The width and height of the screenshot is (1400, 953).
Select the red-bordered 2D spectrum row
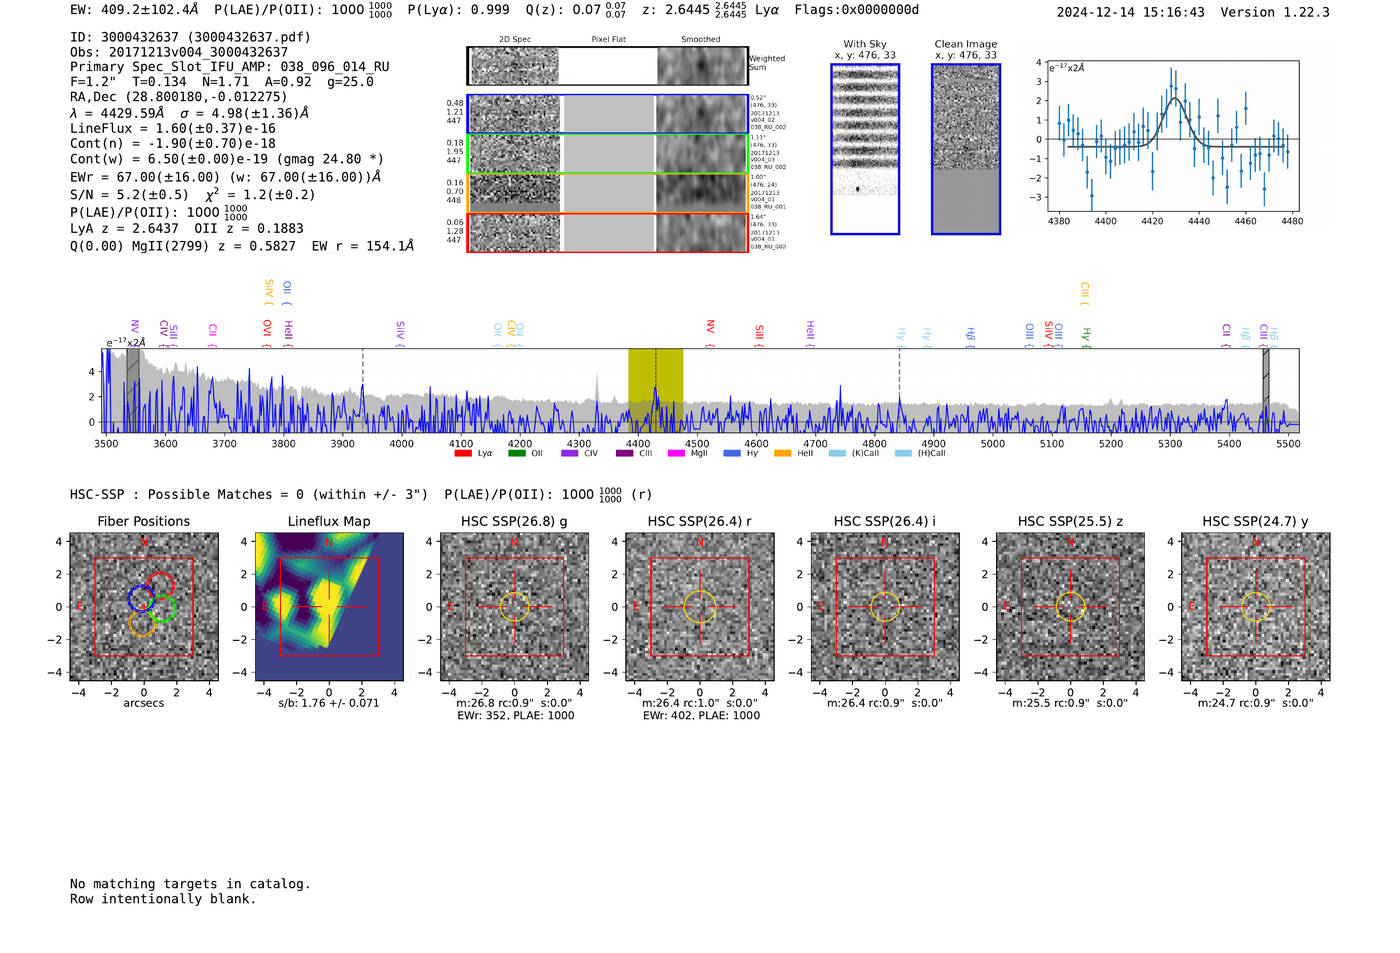[x=608, y=232]
